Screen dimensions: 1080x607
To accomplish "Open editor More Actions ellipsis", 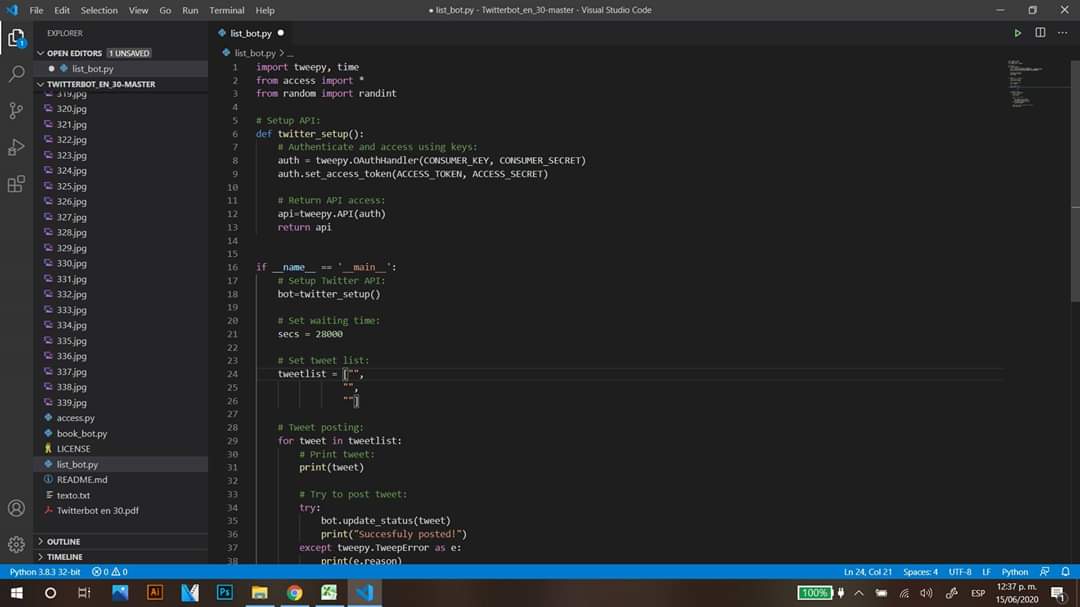I will 1063,33.
